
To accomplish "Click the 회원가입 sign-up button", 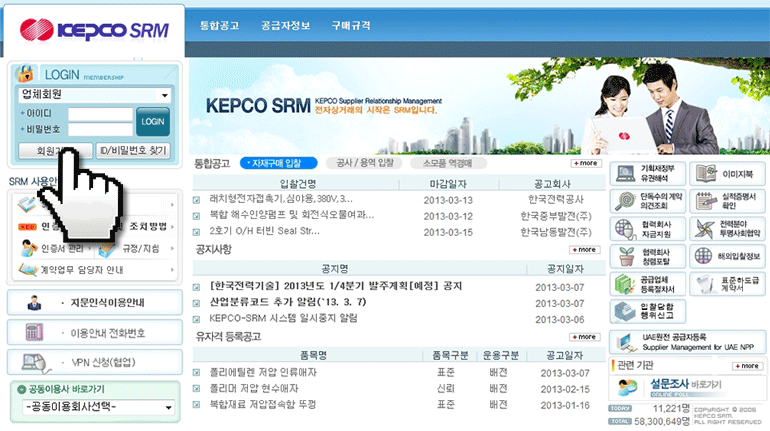I will click(x=55, y=150).
